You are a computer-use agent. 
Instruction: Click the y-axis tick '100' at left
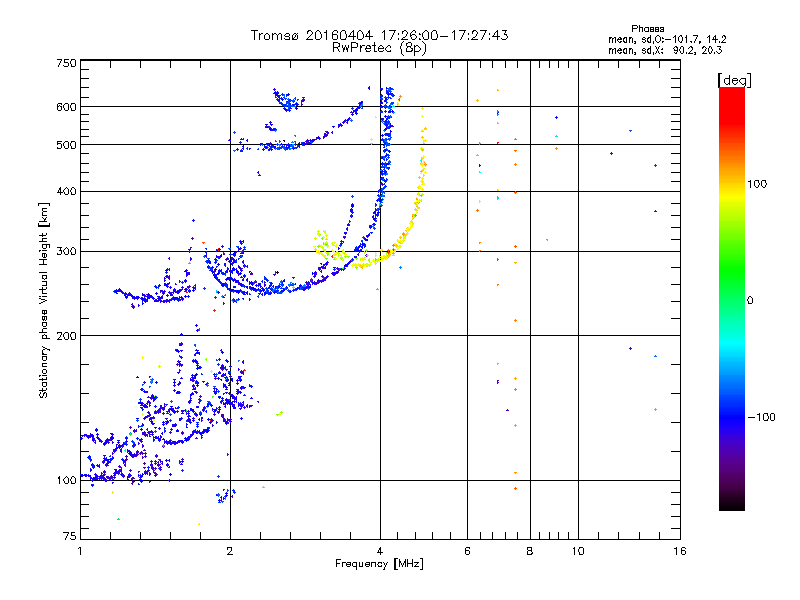[x=66, y=480]
